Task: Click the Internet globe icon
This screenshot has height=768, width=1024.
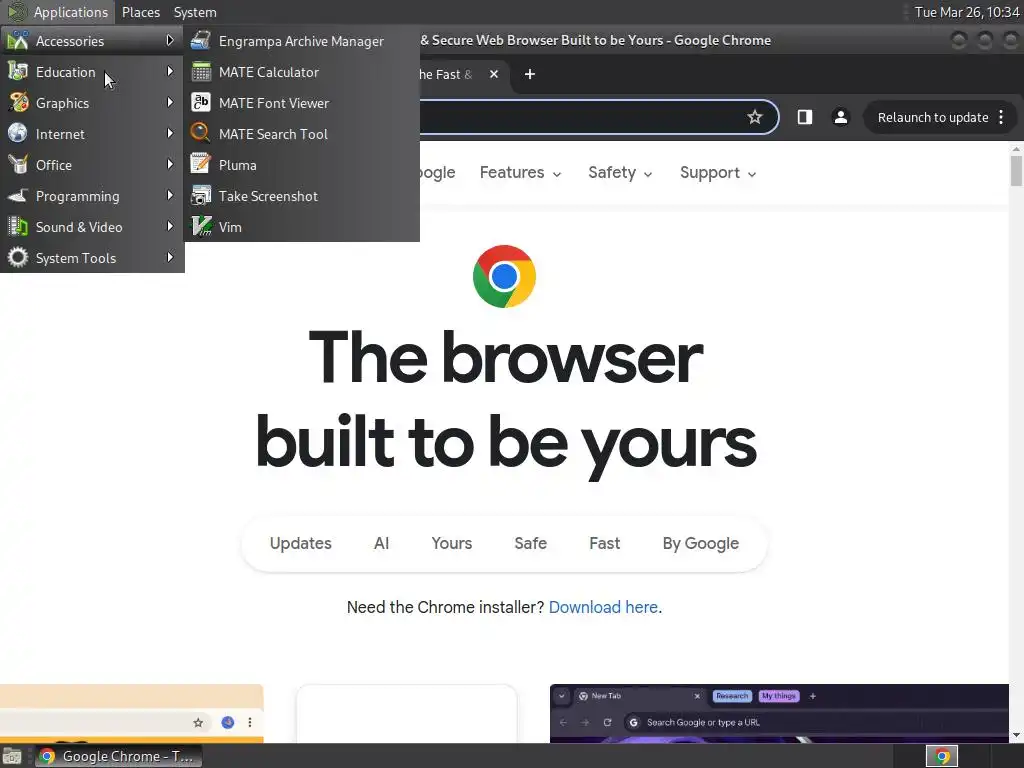Action: 18,133
